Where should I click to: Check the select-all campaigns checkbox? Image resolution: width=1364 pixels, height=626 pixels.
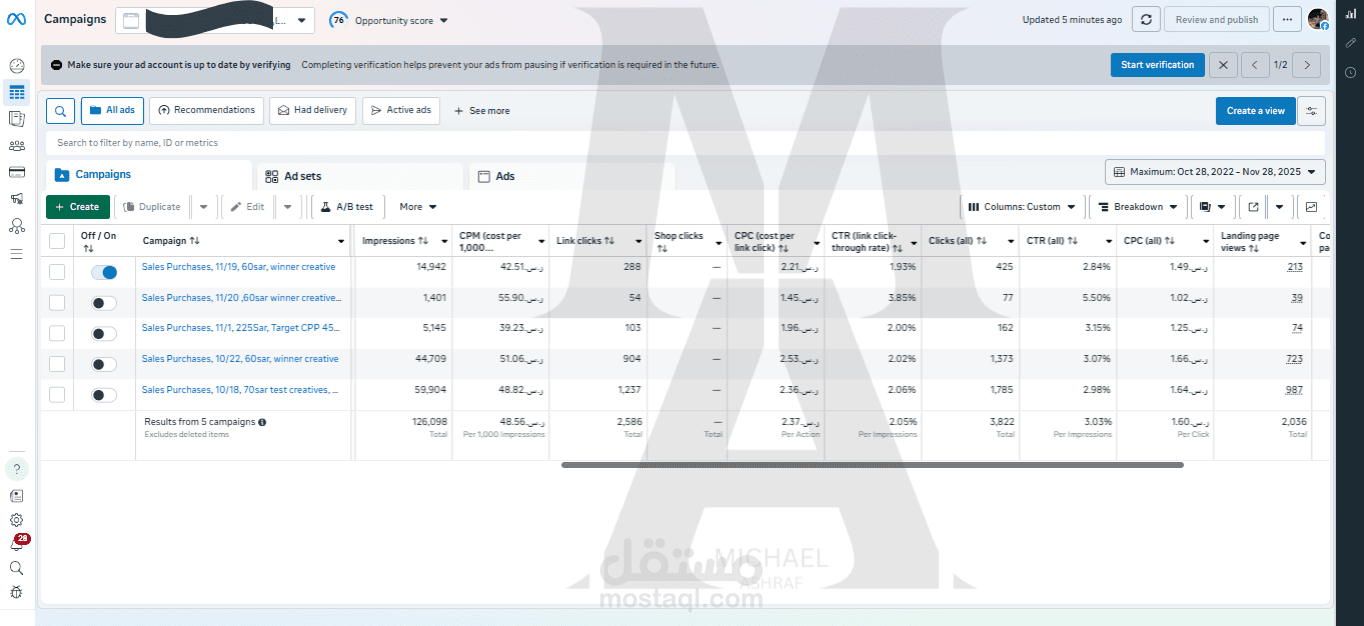57,240
